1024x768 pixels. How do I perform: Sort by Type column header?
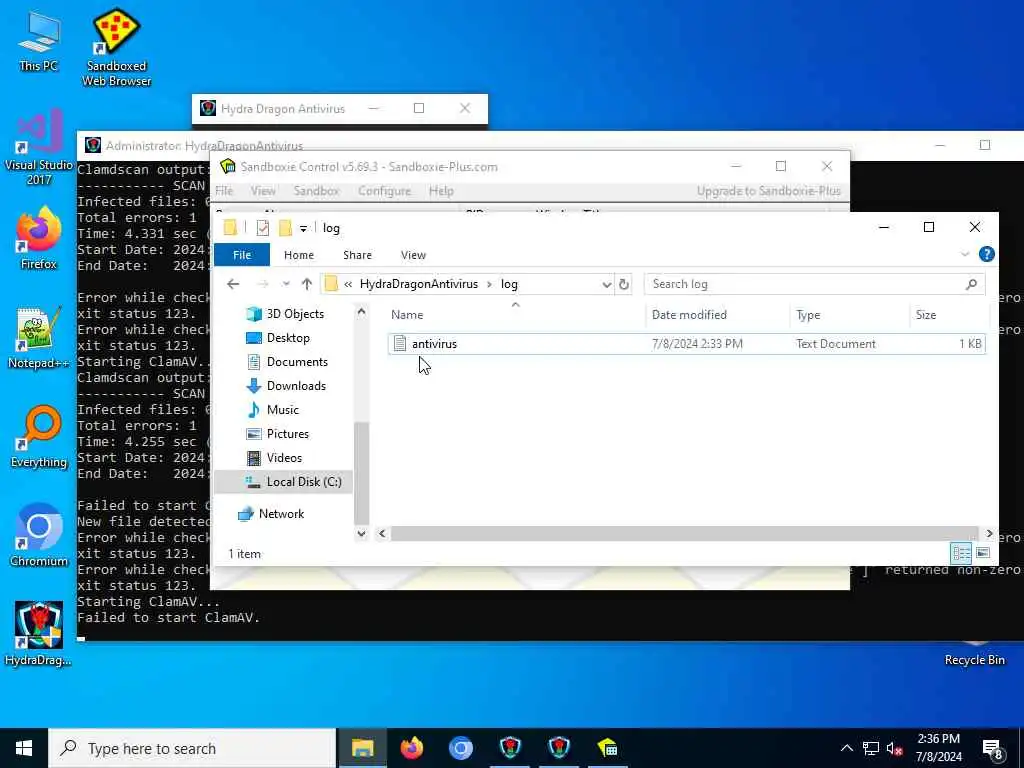849,315
